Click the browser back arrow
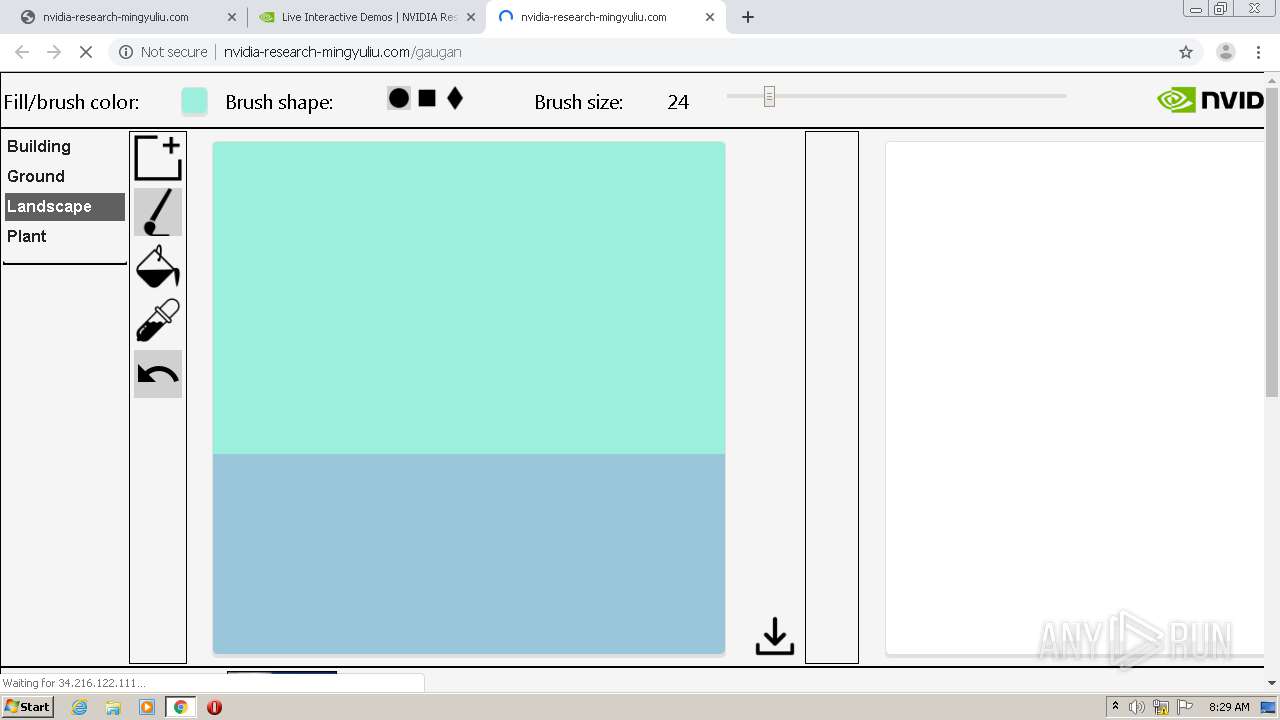Screen dimensions: 1280x720 point(22,52)
